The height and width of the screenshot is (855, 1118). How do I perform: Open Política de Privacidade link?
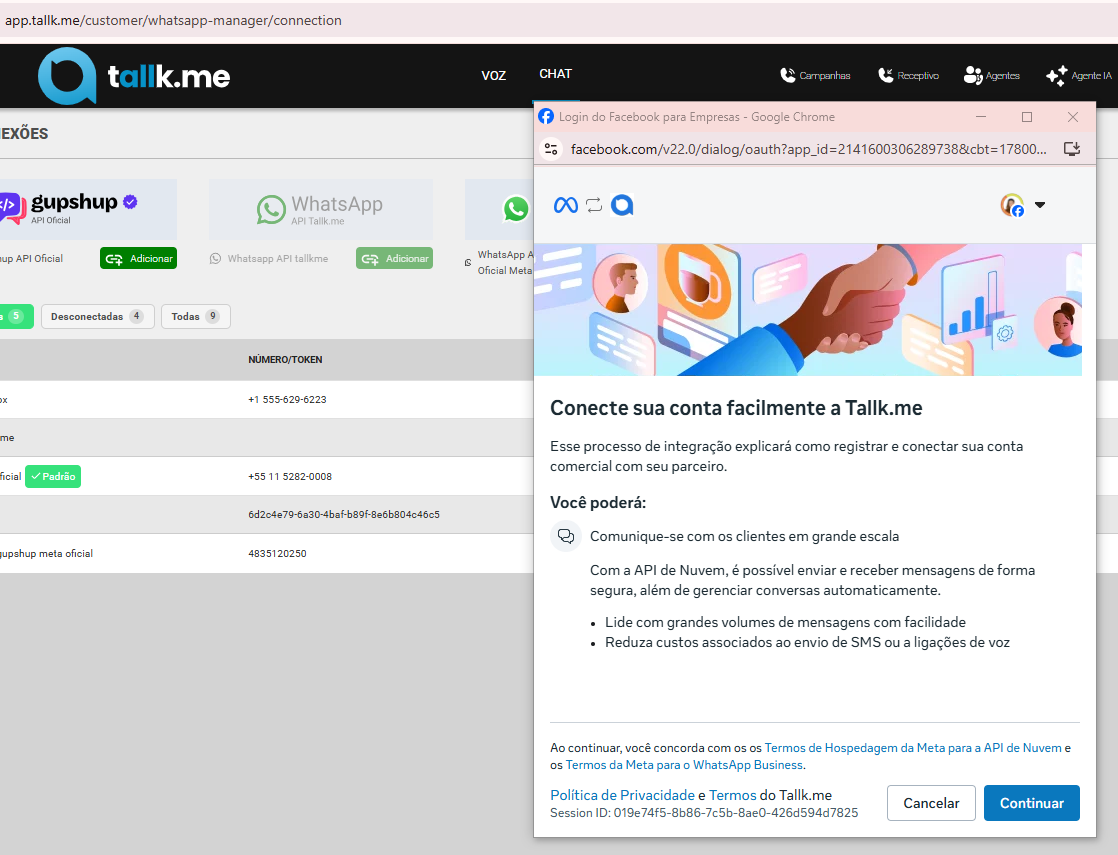click(622, 795)
